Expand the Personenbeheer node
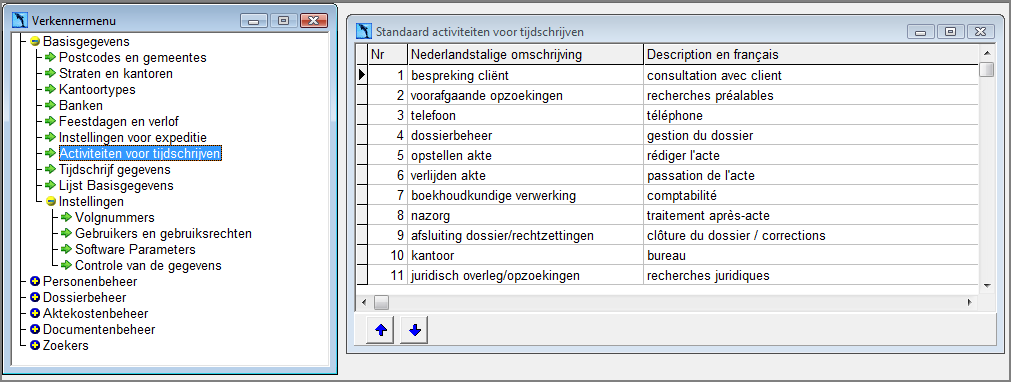 coord(35,281)
